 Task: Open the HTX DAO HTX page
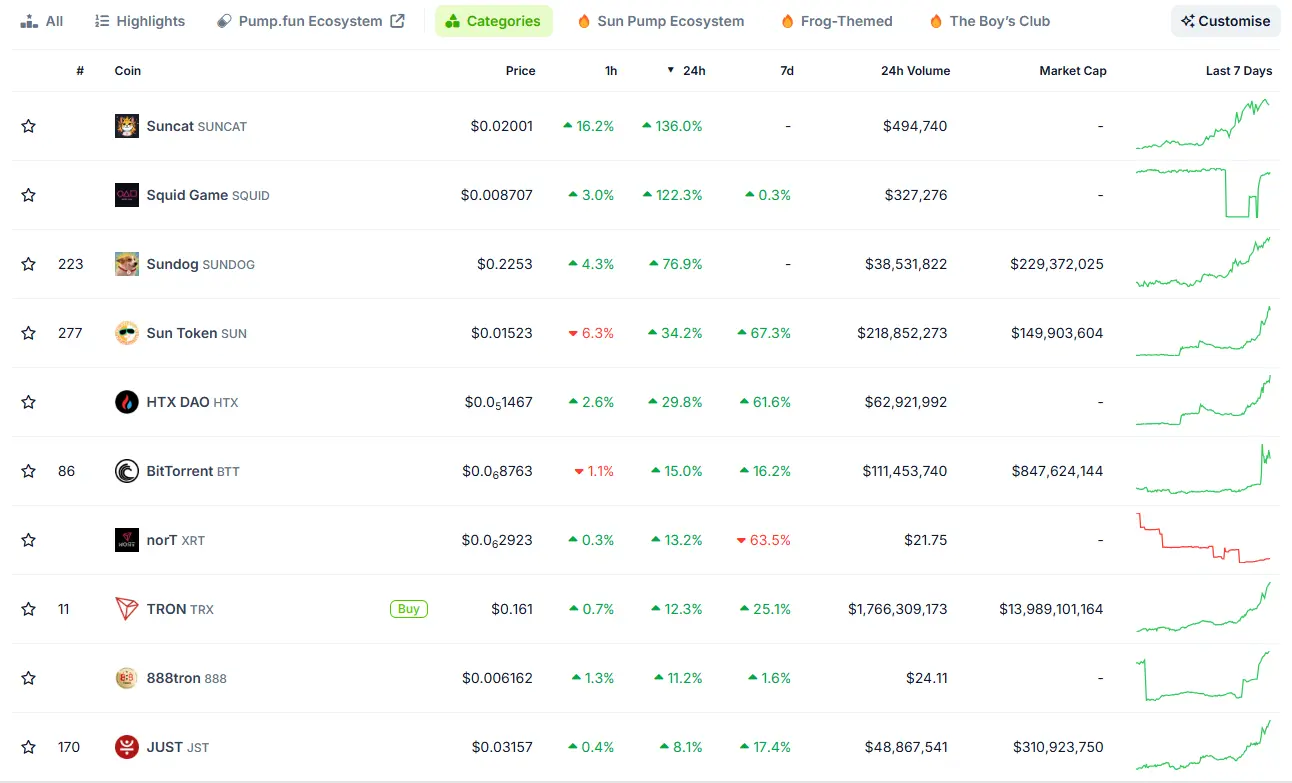click(x=193, y=402)
